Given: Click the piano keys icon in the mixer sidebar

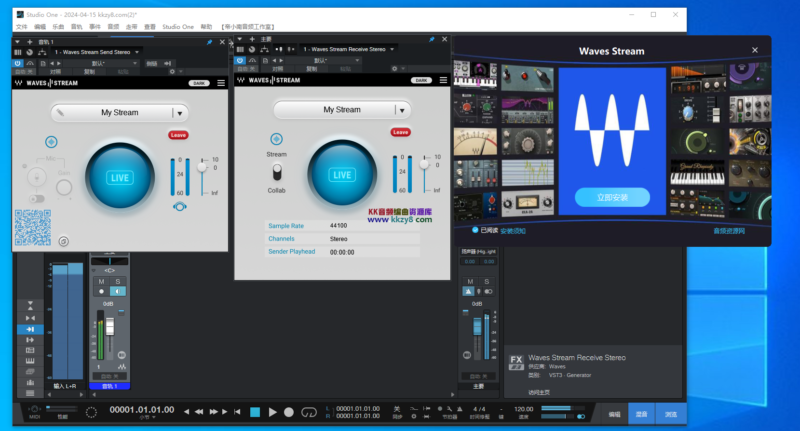Looking at the screenshot, I should pyautogui.click(x=30, y=361).
